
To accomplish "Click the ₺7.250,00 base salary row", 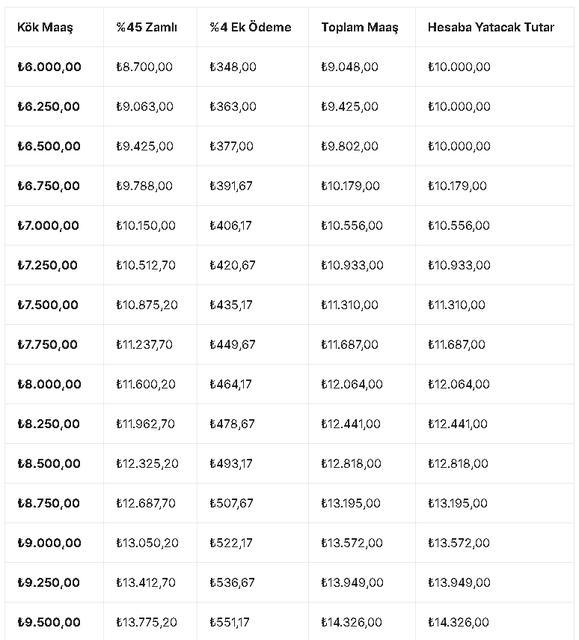I will click(289, 265).
